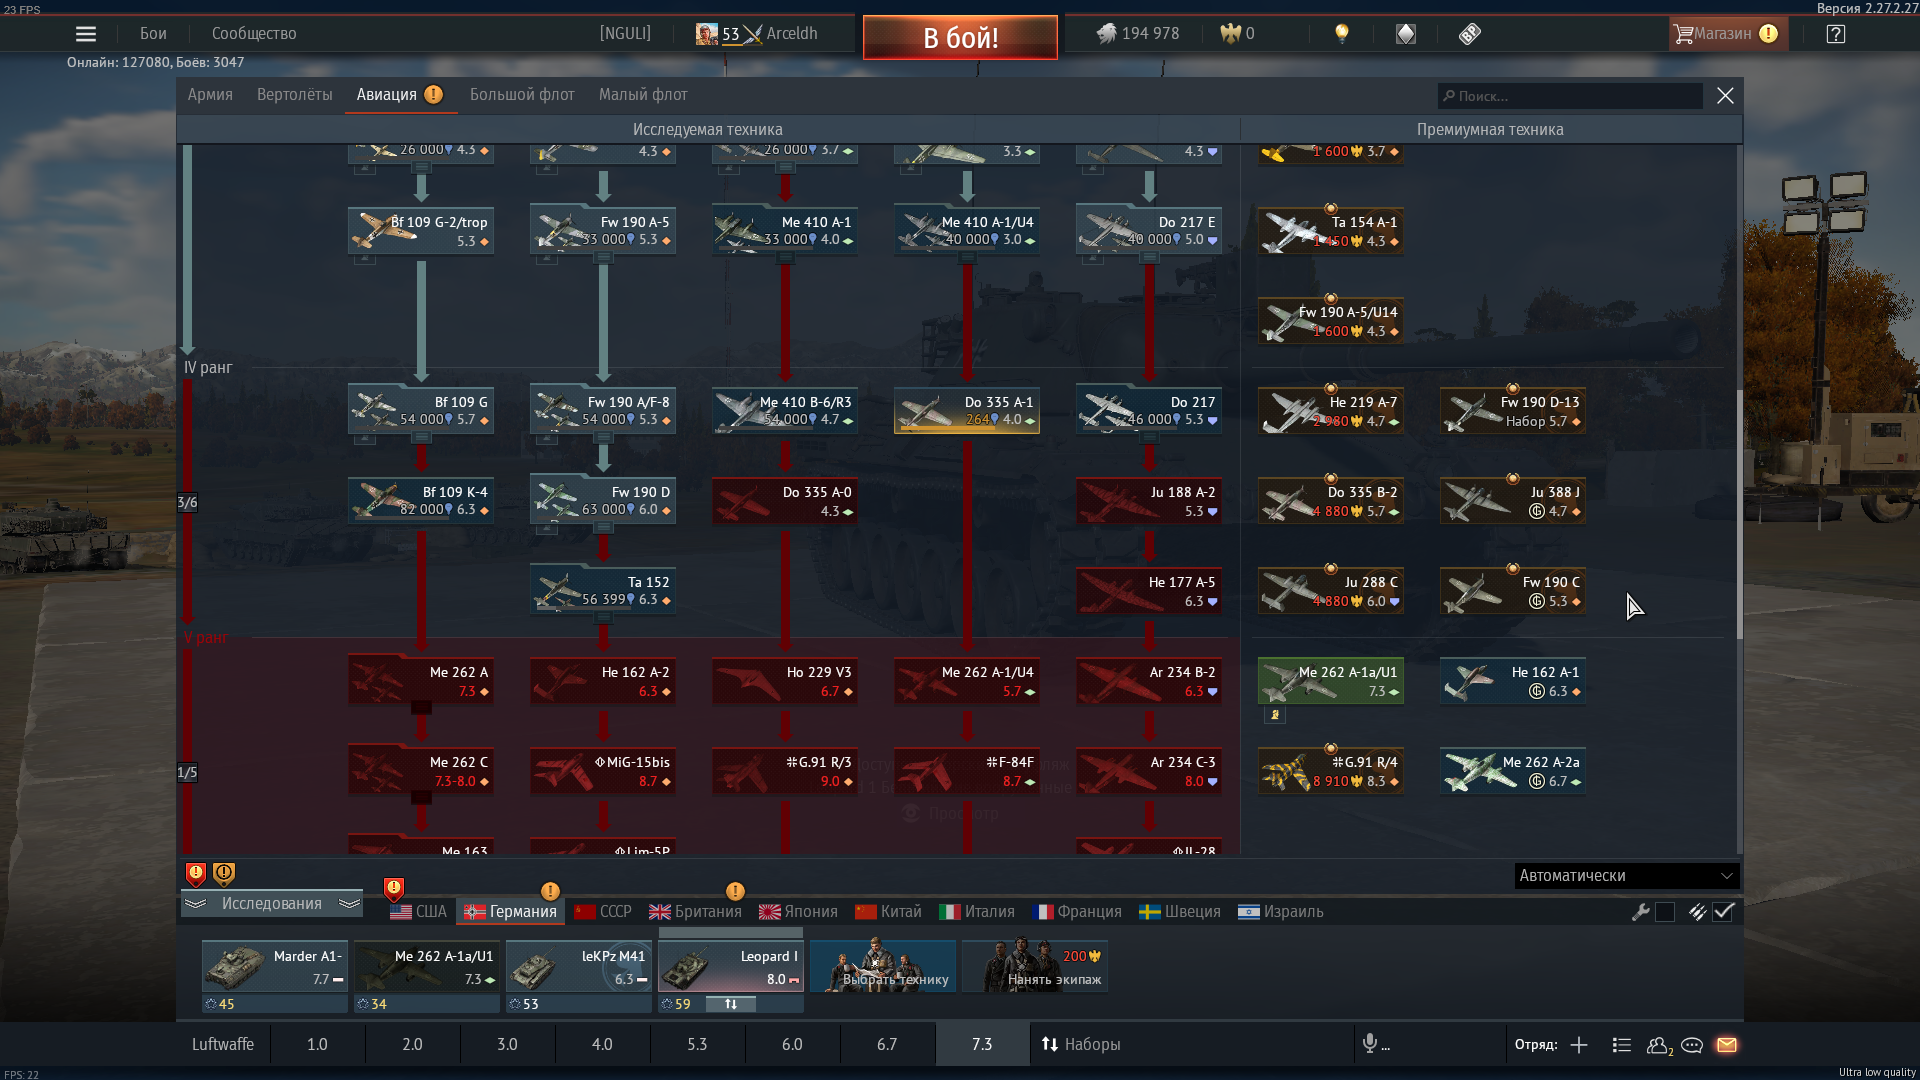Select the Израиль nation tab
The image size is (1920, 1080).
1281,912
